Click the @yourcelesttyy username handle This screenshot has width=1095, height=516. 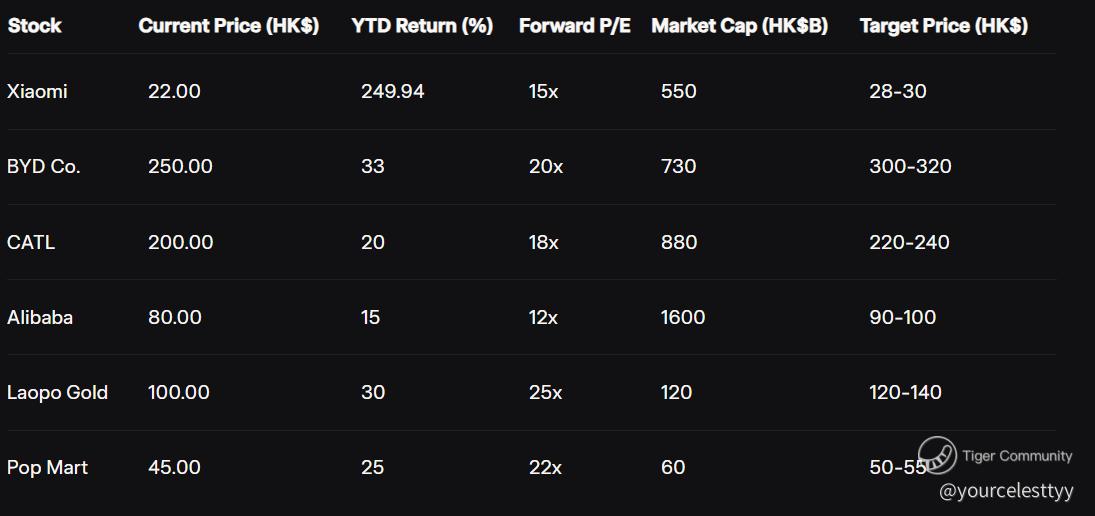(x=1006, y=492)
